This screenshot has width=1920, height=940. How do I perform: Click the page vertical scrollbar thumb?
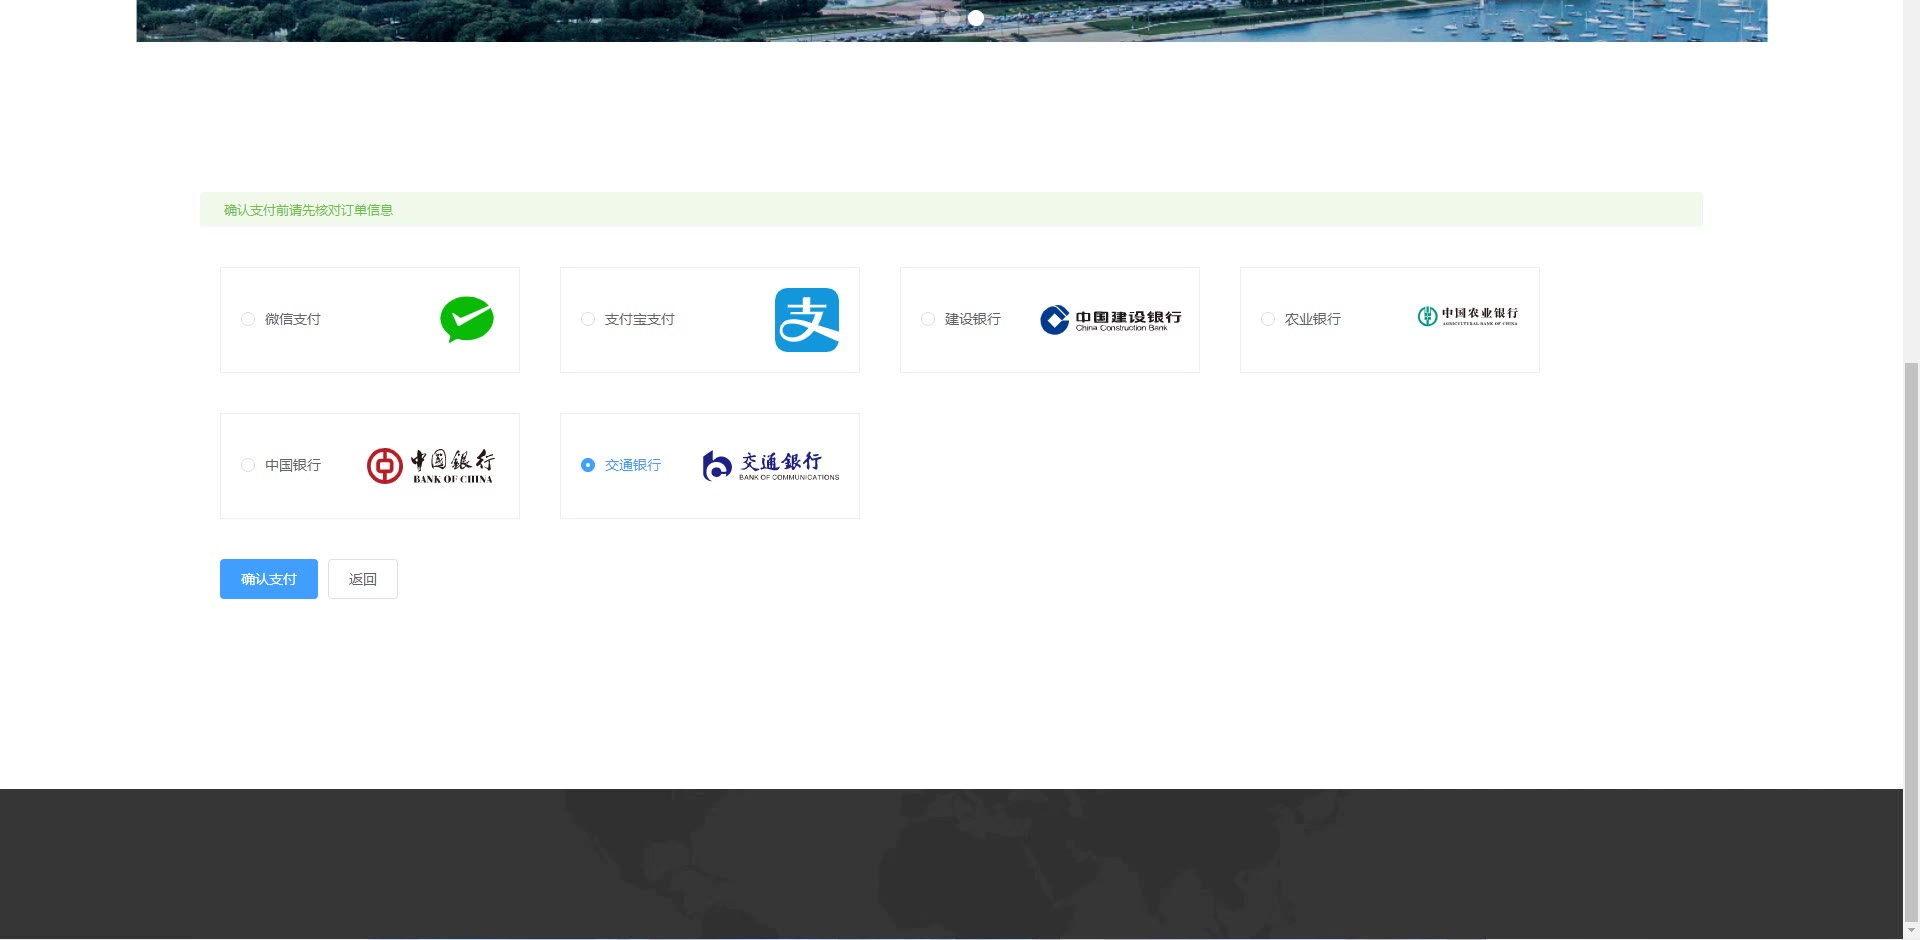click(x=1911, y=640)
